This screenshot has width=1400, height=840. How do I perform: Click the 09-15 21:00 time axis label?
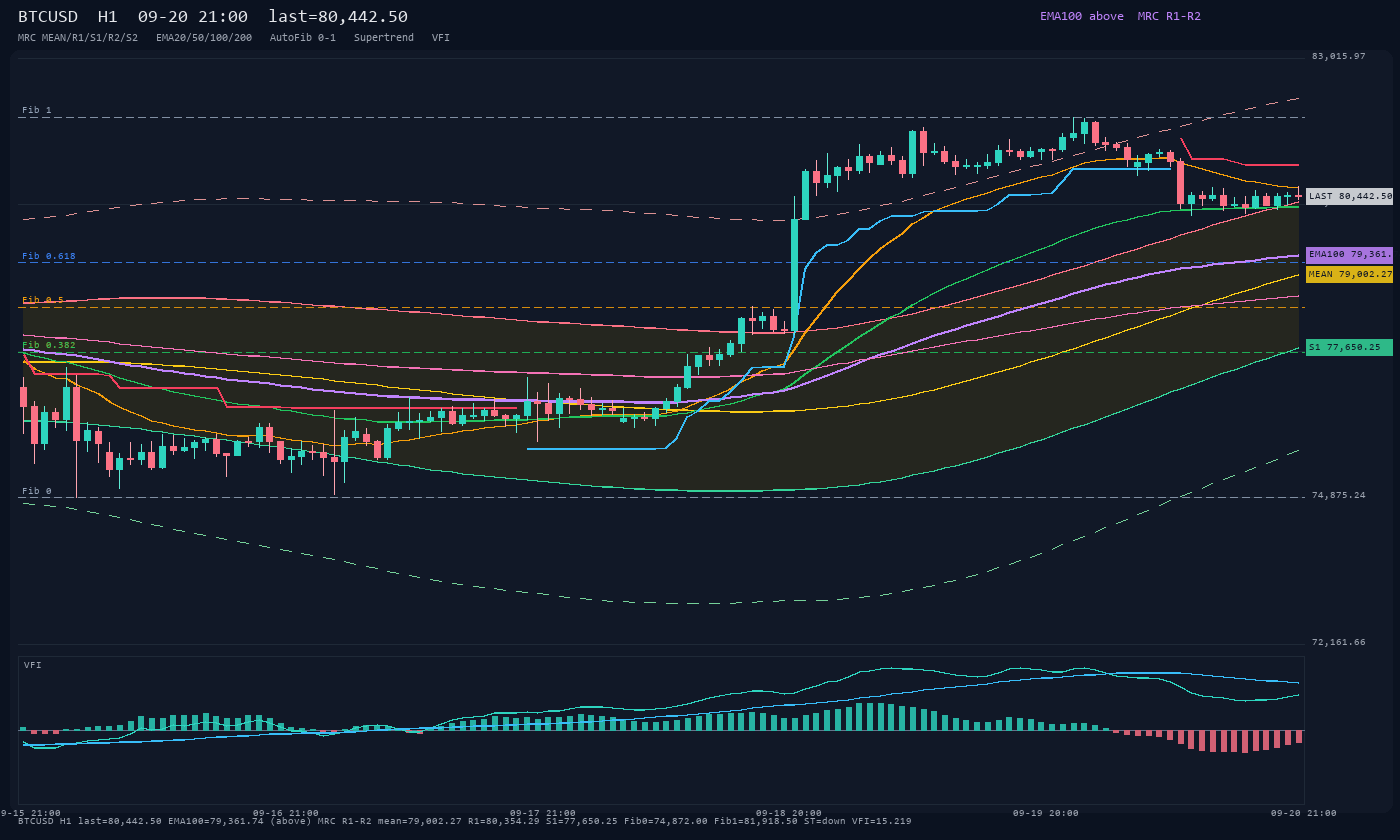coord(30,813)
